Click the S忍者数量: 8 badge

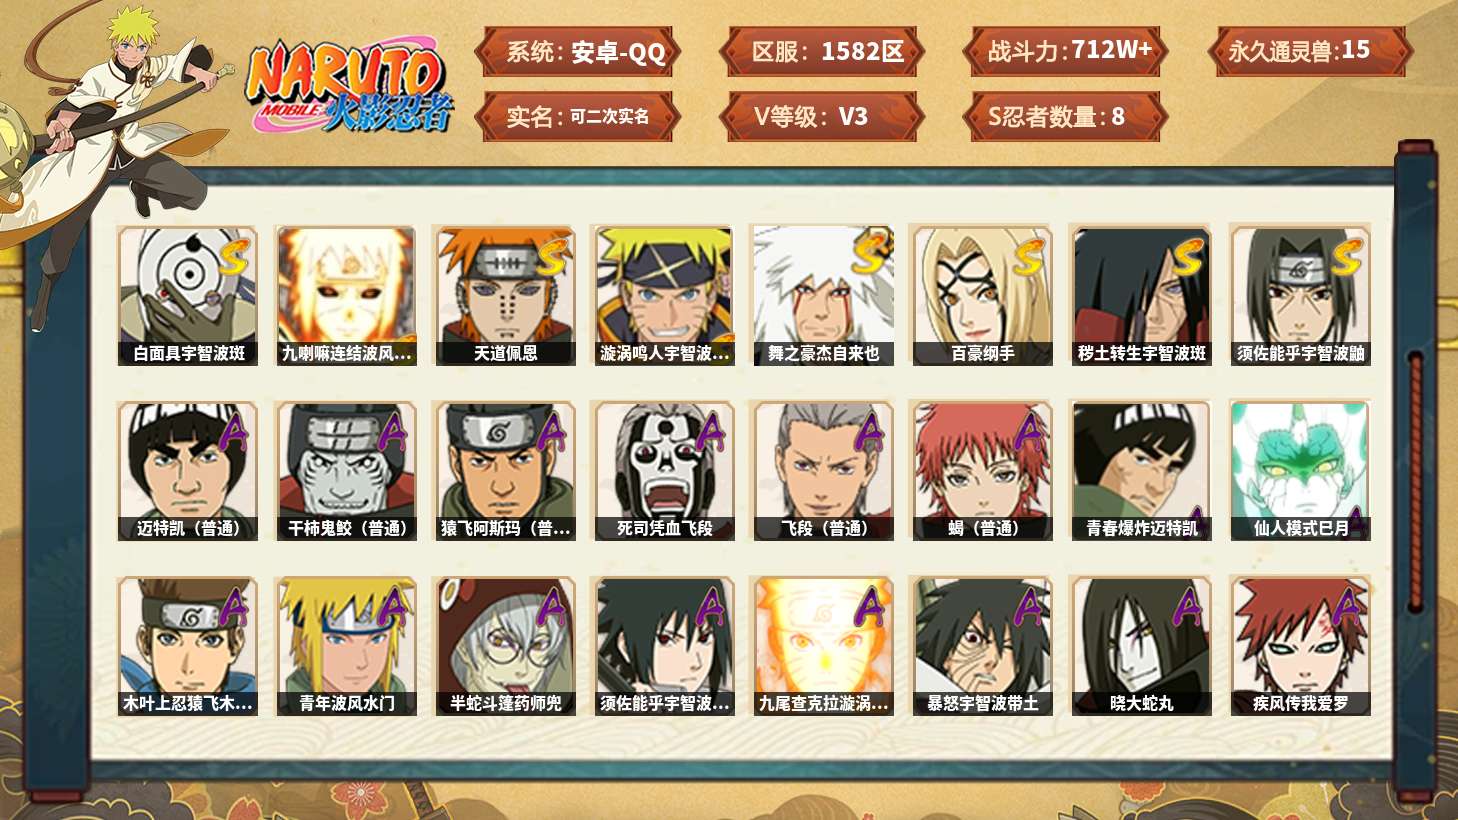tap(1066, 117)
